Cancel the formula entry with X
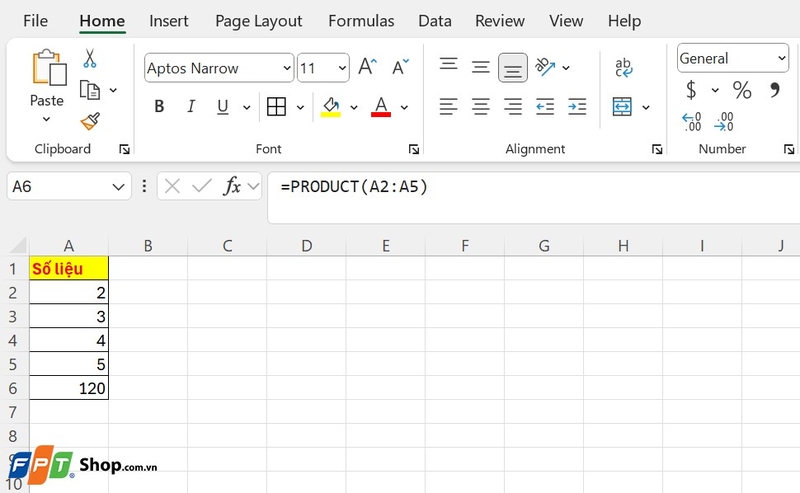The width and height of the screenshot is (800, 493). (x=172, y=186)
